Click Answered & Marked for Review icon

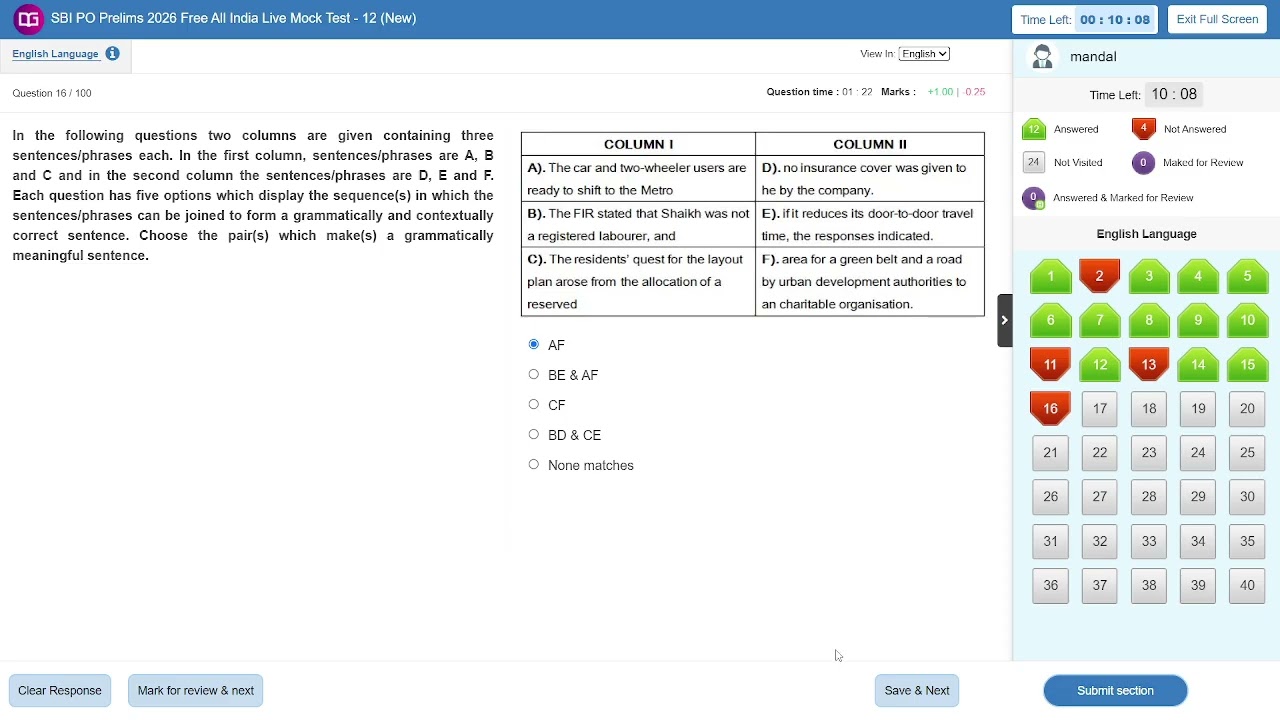click(1034, 198)
